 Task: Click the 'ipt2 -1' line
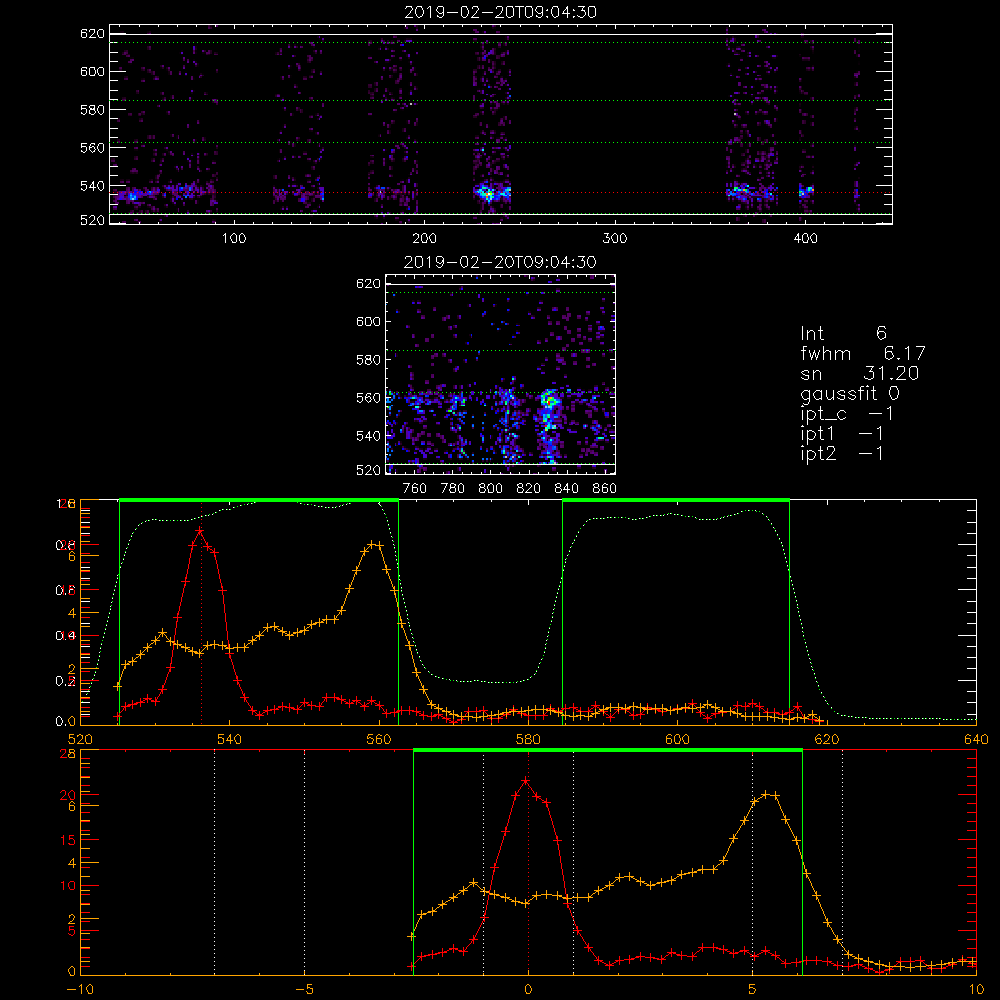tap(841, 453)
